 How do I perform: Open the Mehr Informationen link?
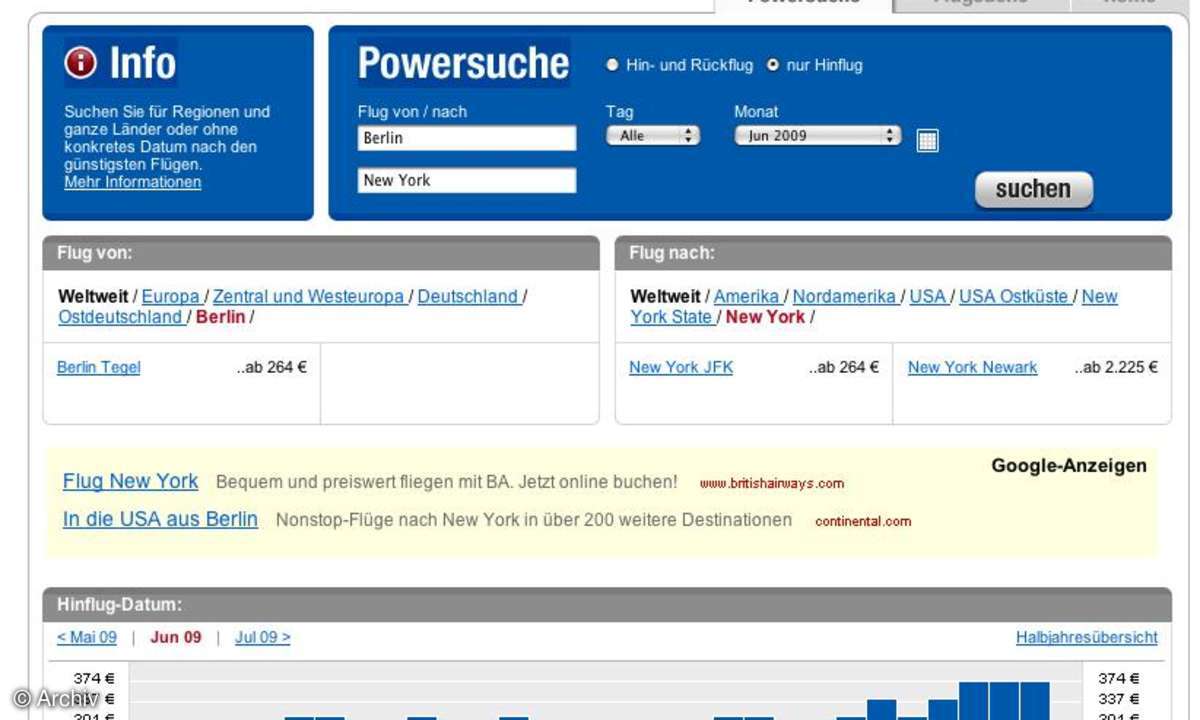point(133,182)
